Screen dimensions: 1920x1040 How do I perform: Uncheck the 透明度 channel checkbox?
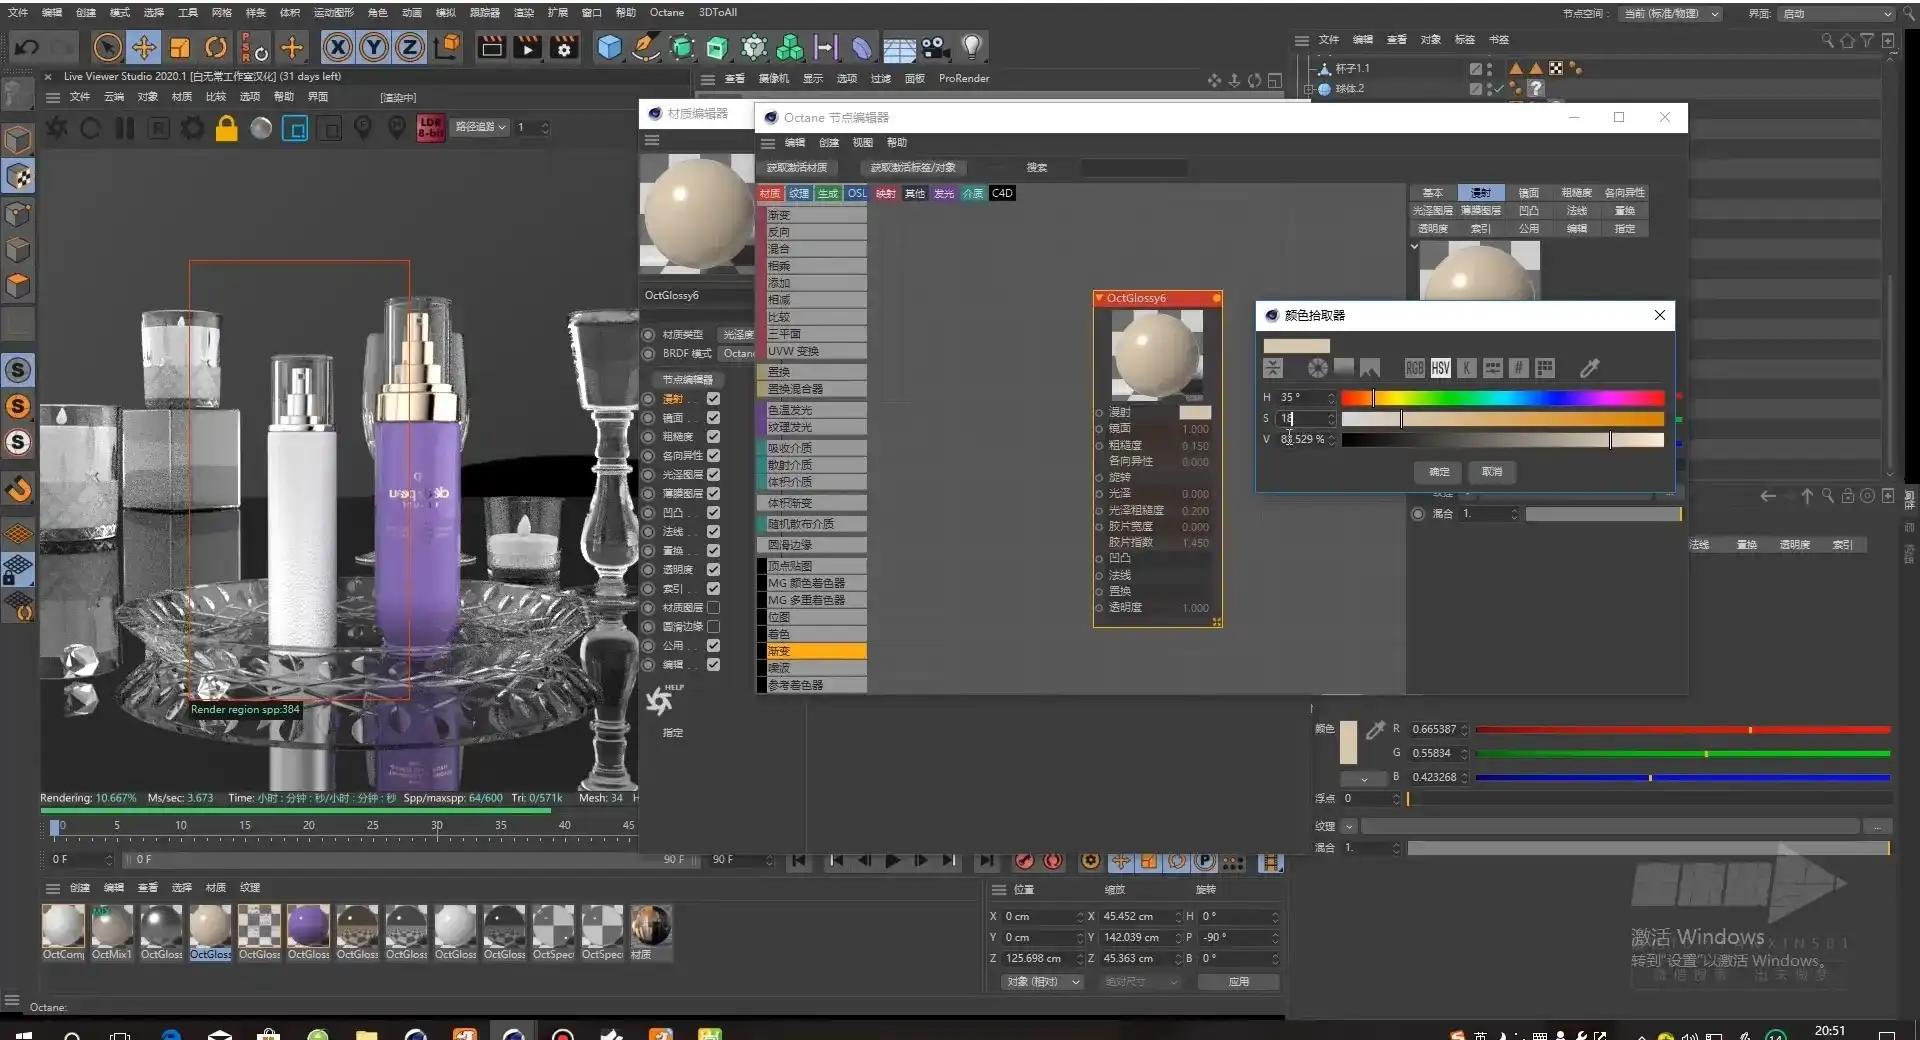click(713, 568)
